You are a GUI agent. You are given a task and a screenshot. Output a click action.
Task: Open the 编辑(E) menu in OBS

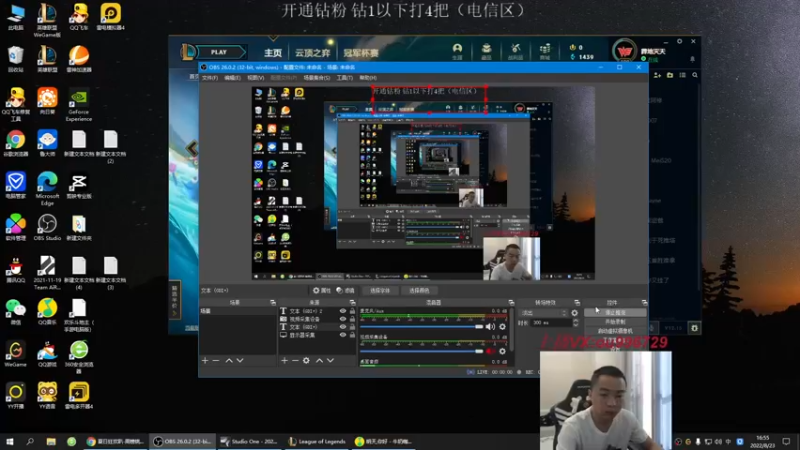(x=232, y=78)
